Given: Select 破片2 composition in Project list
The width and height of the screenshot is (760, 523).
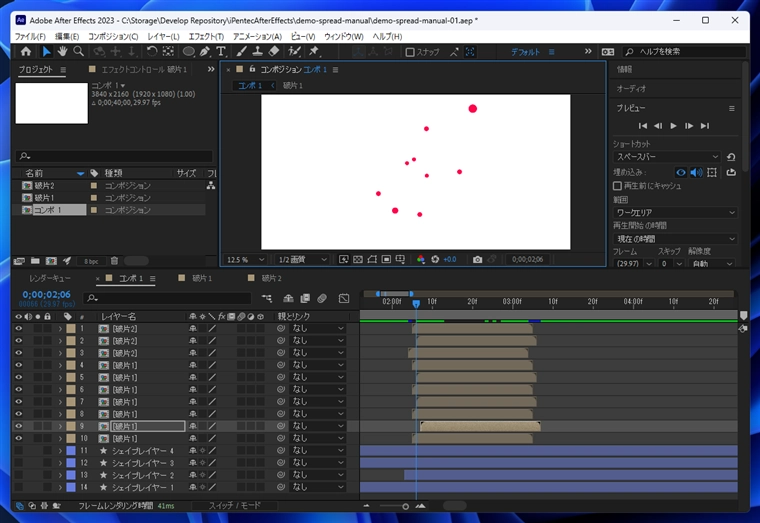Looking at the screenshot, I should (45, 186).
